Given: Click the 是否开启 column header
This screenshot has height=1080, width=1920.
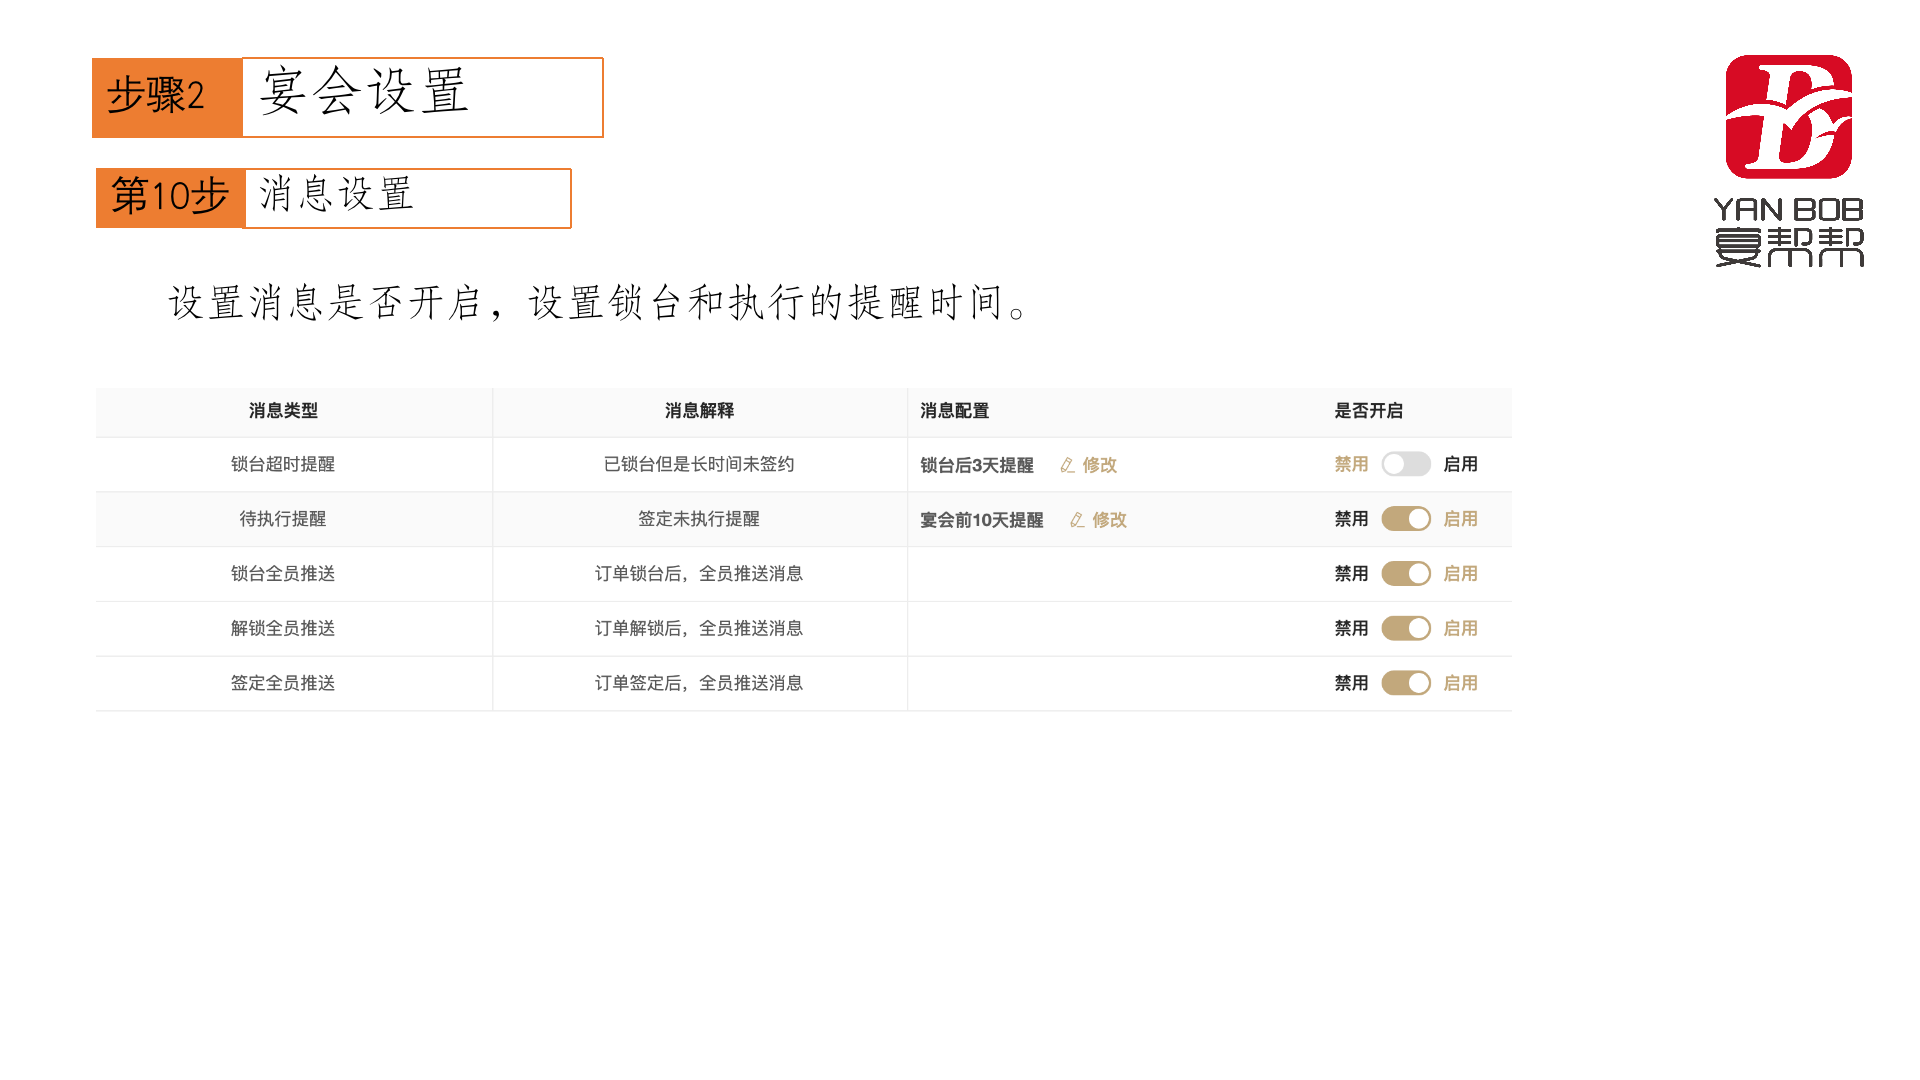Looking at the screenshot, I should (1368, 411).
